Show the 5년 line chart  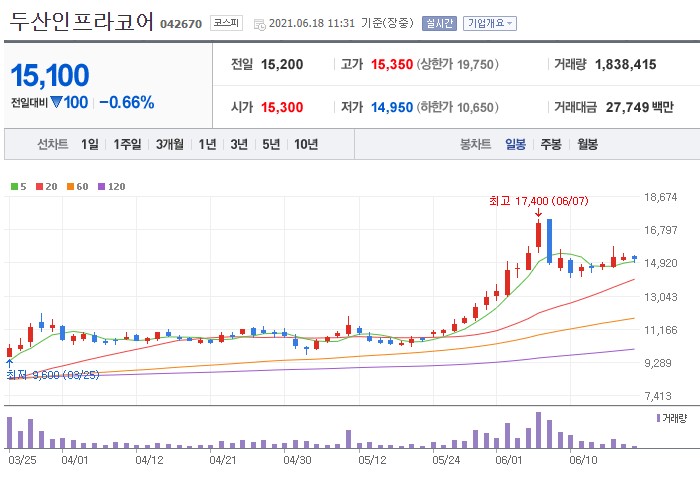pyautogui.click(x=271, y=144)
